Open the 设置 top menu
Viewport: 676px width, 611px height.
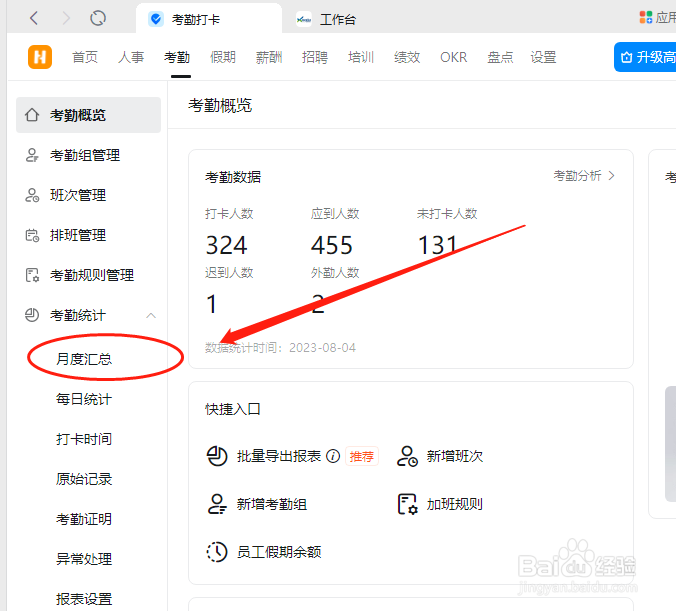(x=543, y=57)
